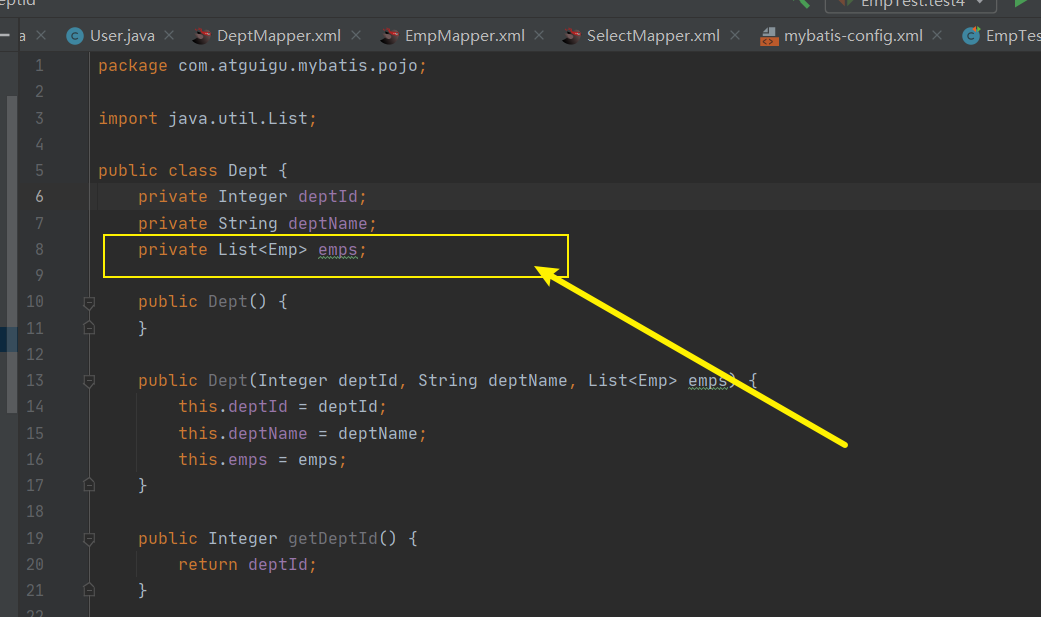Close the User.java tab
This screenshot has width=1041, height=617.
pyautogui.click(x=169, y=35)
